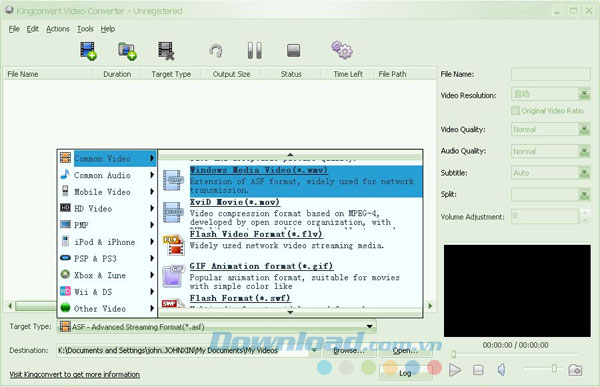Open the Video Resolution dropdown

(x=584, y=94)
